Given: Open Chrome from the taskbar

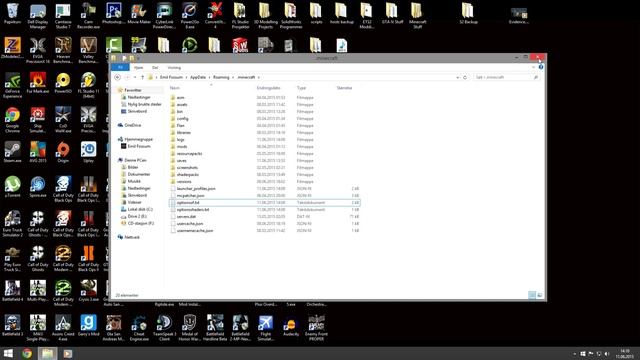Looking at the screenshot, I should tap(27, 353).
